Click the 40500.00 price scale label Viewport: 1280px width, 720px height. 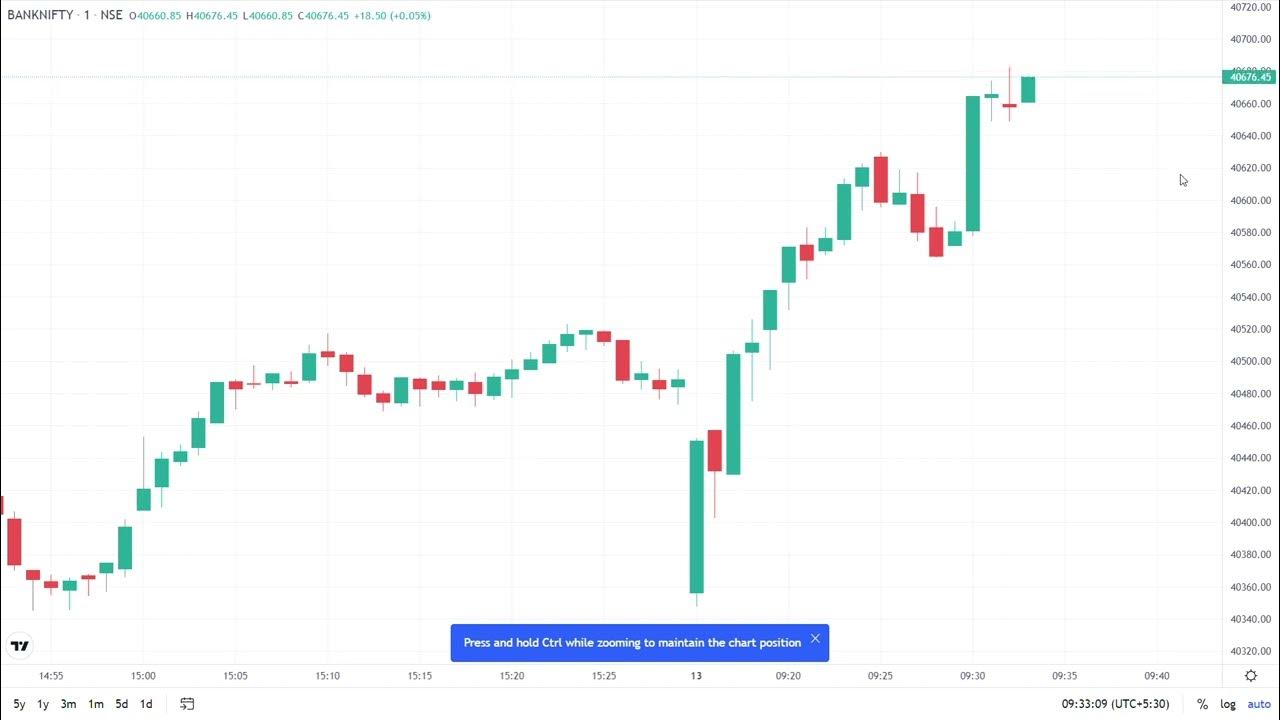click(x=1251, y=361)
